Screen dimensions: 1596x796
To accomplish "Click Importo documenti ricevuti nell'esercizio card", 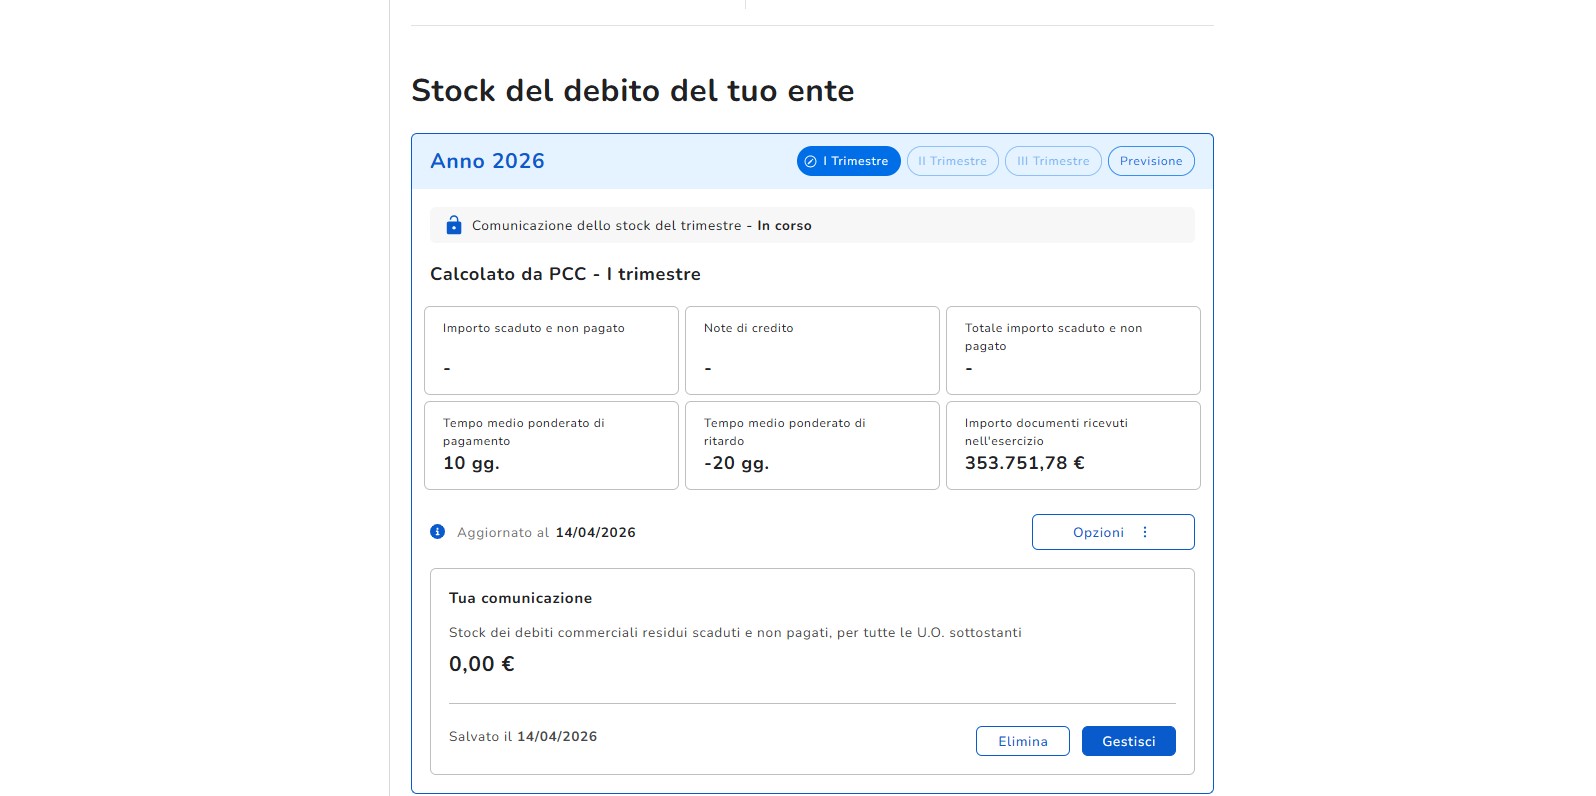I will [1073, 445].
